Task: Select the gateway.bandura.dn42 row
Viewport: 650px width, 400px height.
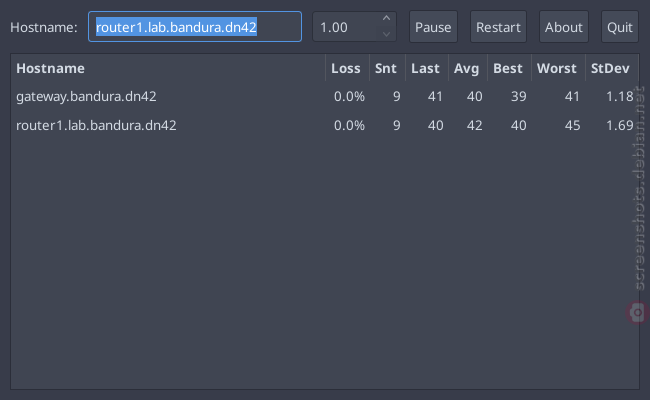Action: click(x=325, y=97)
